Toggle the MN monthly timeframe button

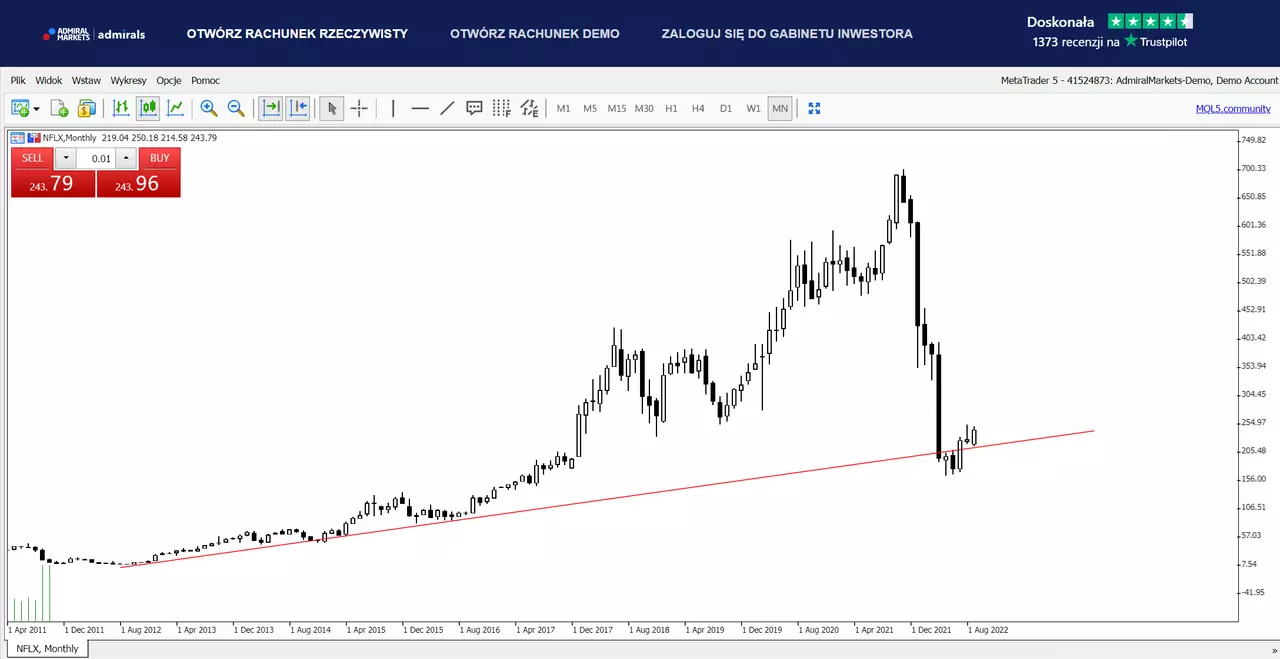coord(780,108)
